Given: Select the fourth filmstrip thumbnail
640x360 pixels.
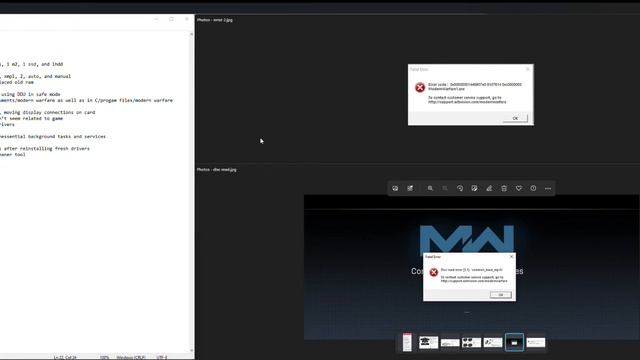Looking at the screenshot, I should [471, 342].
